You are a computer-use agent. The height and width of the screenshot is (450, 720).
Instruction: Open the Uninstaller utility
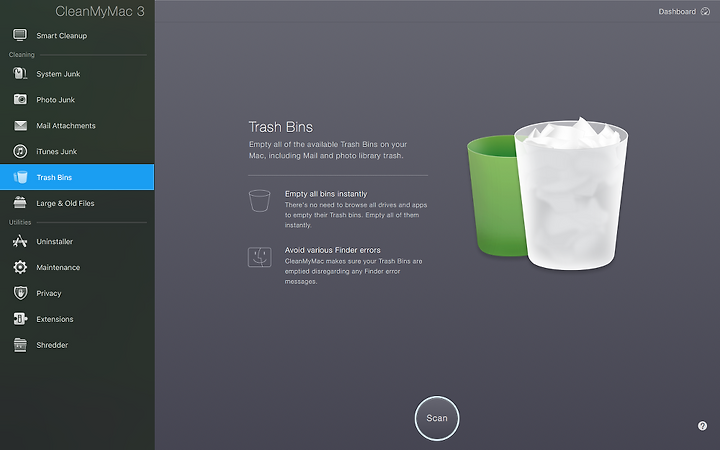[55, 241]
